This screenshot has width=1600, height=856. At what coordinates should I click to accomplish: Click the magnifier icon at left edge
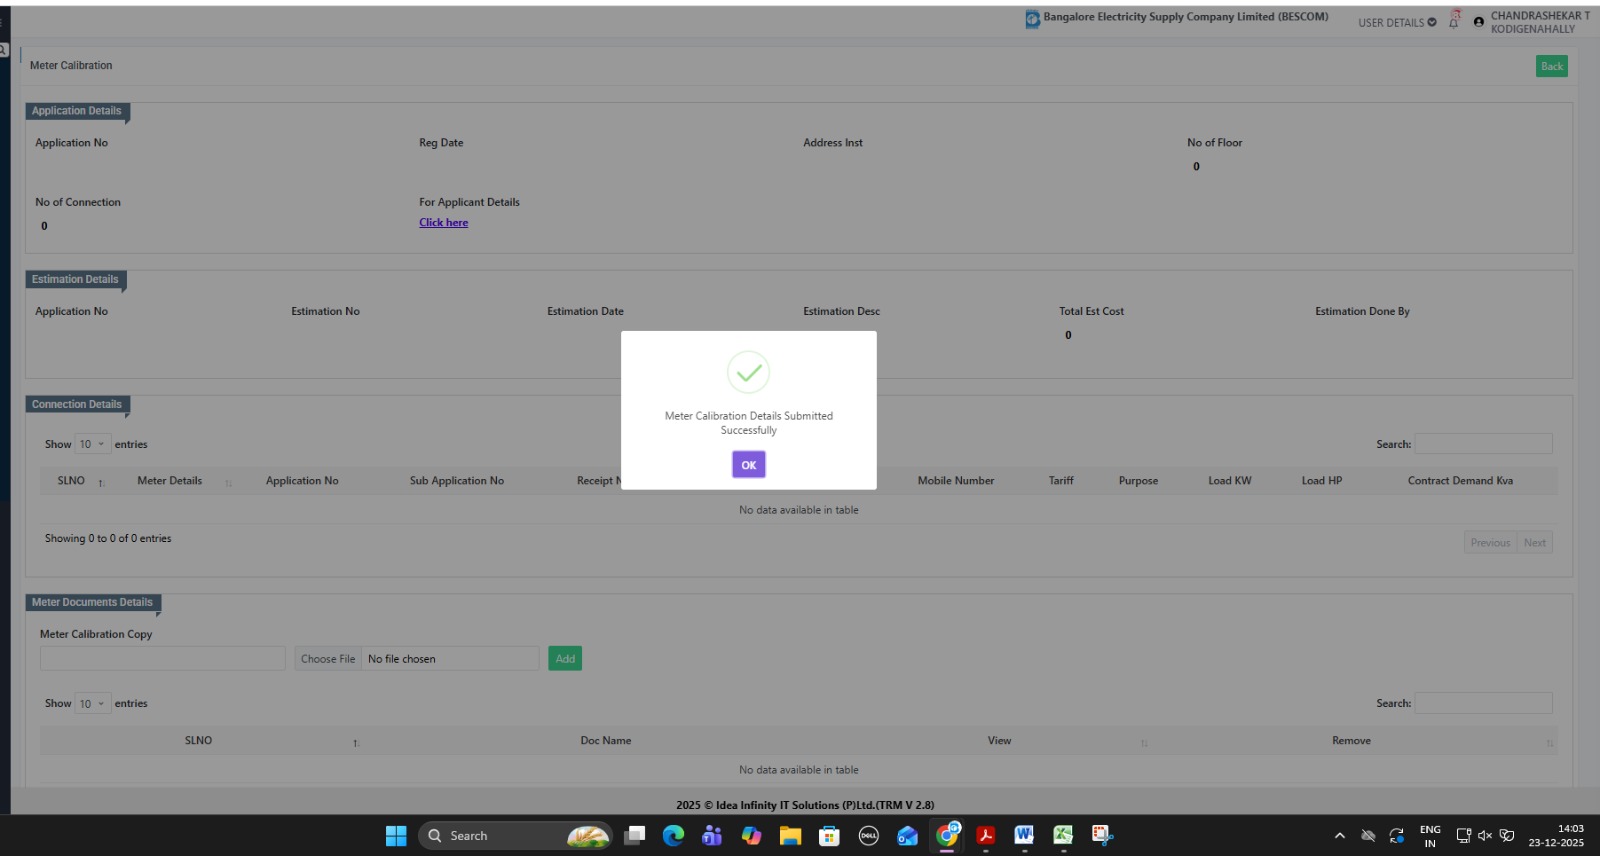(x=4, y=50)
